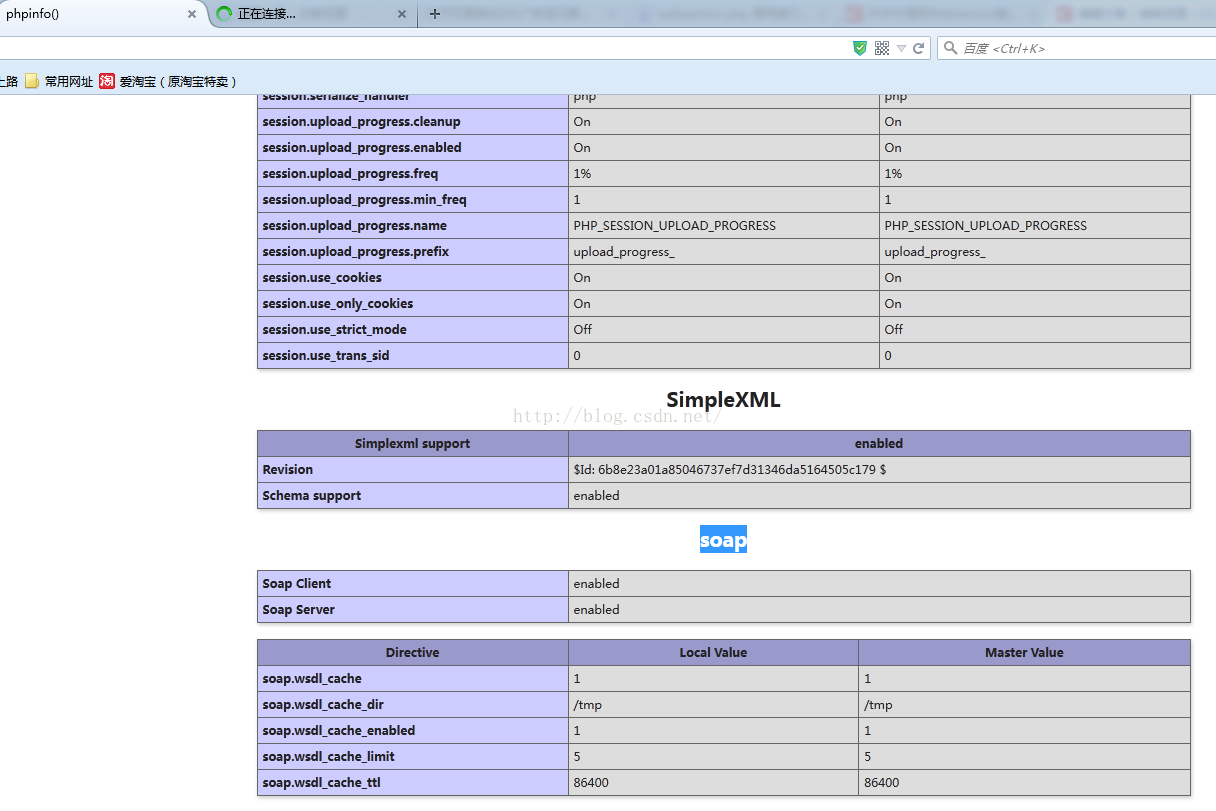
Task: Click the red 爱淘宝 bookmark icon
Action: pos(107,82)
